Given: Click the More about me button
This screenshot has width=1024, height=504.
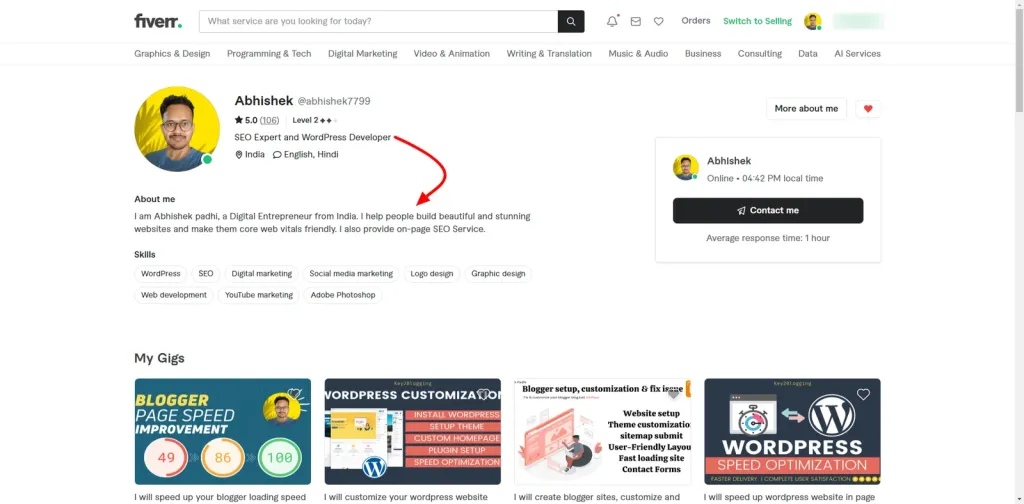Looking at the screenshot, I should [x=806, y=108].
